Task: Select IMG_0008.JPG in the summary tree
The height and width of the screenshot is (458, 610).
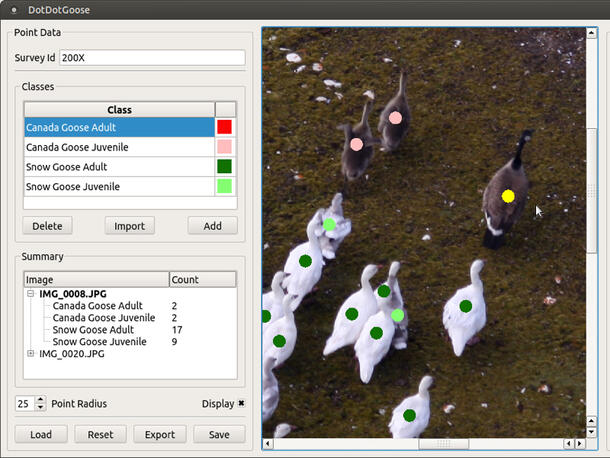Action: (x=73, y=294)
